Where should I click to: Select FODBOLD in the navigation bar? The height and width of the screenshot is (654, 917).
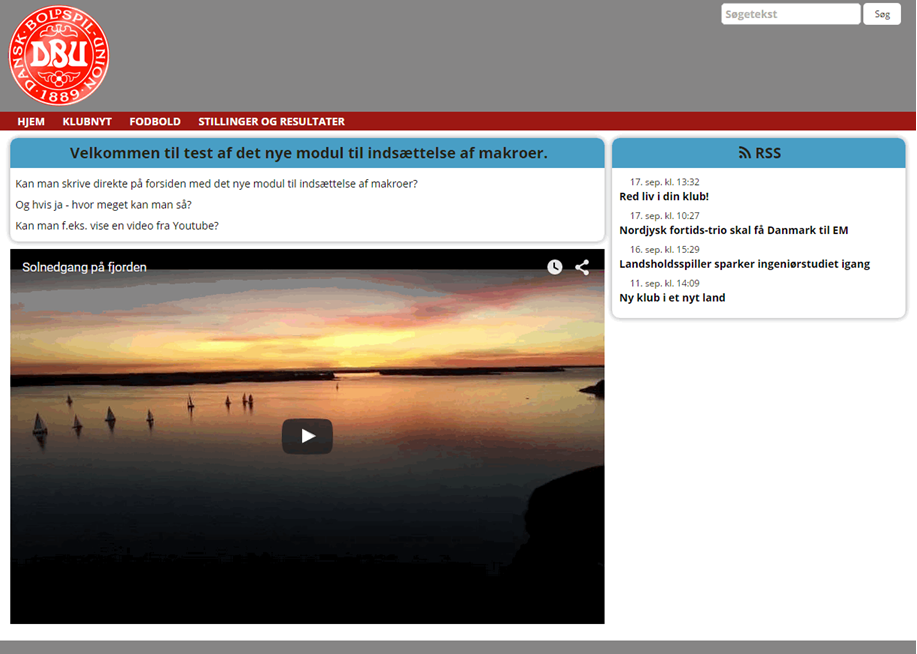(x=155, y=121)
